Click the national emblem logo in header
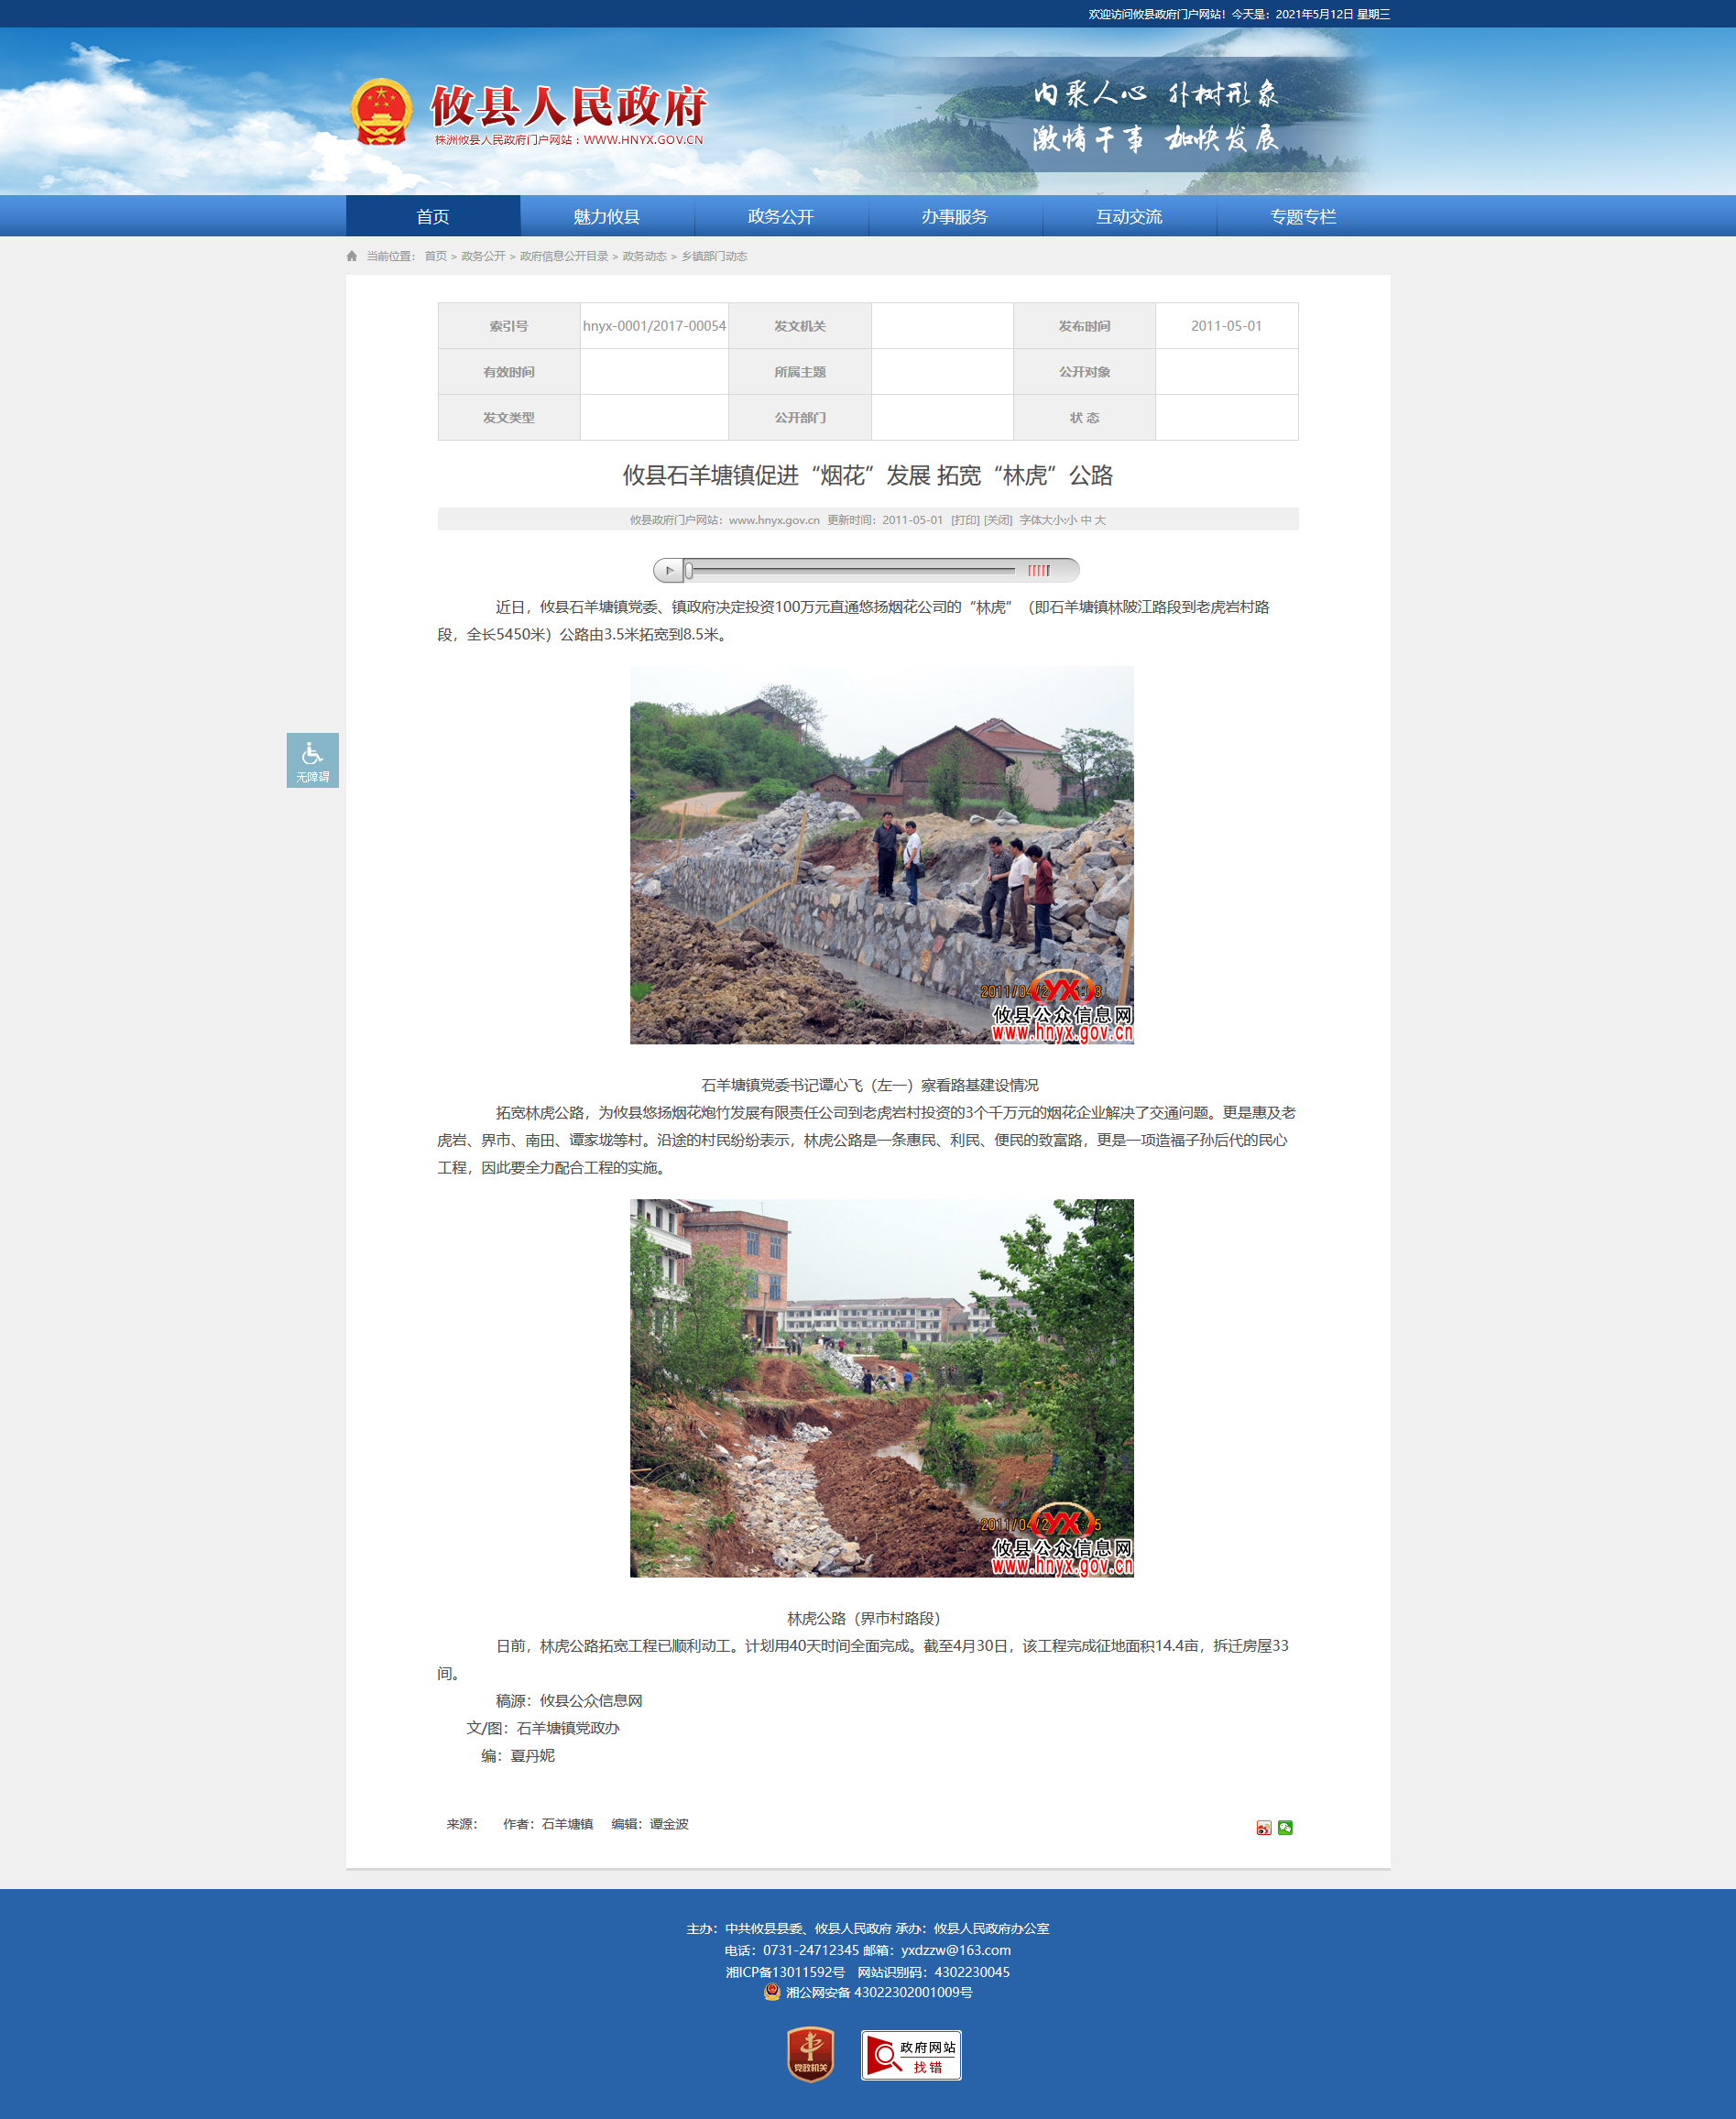 381,112
